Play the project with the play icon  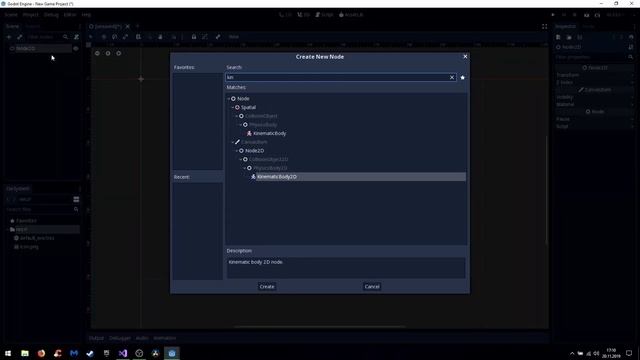point(553,15)
